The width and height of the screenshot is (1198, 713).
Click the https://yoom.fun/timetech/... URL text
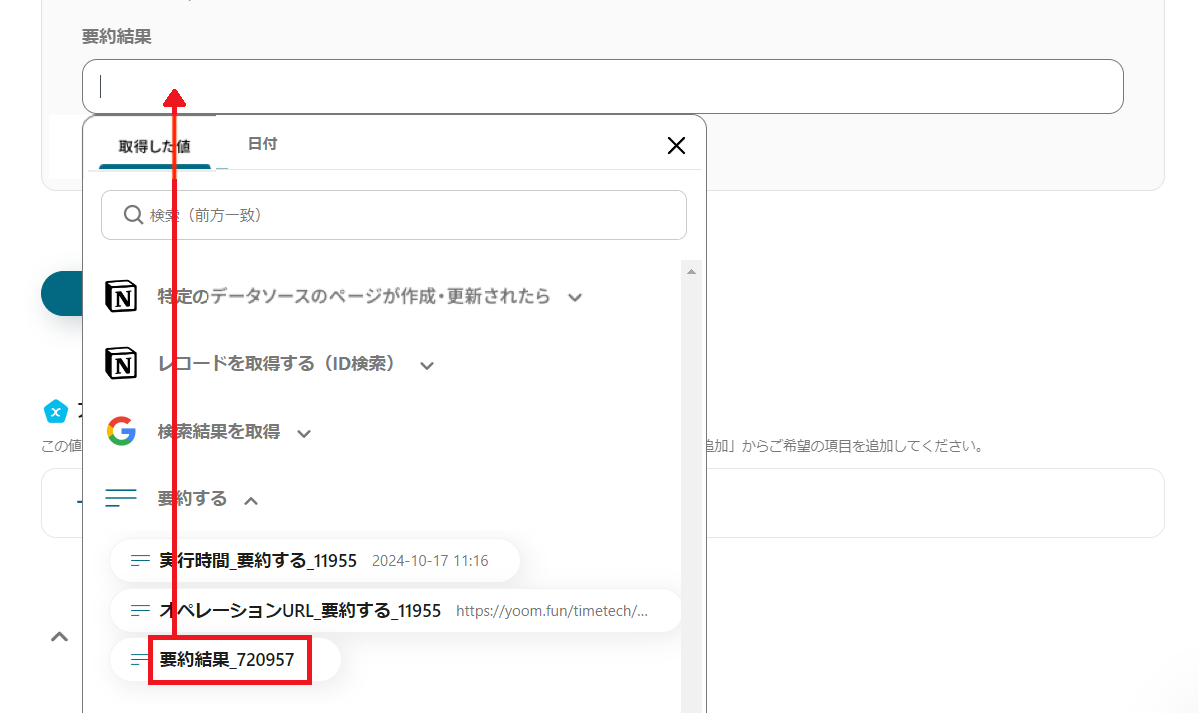(x=552, y=611)
